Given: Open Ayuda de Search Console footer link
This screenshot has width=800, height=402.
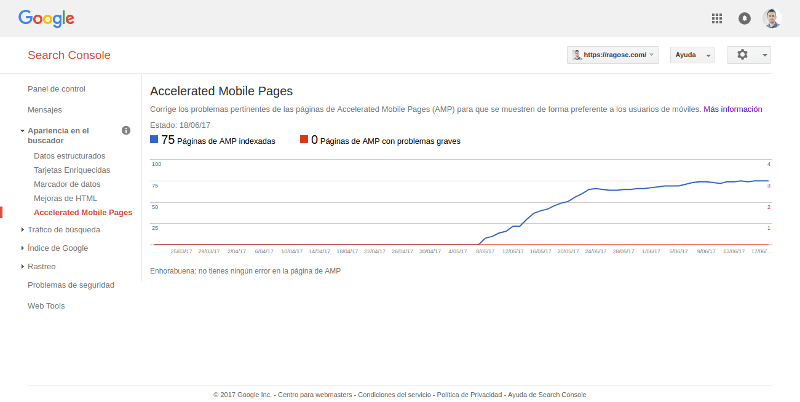Looking at the screenshot, I should coord(546,394).
